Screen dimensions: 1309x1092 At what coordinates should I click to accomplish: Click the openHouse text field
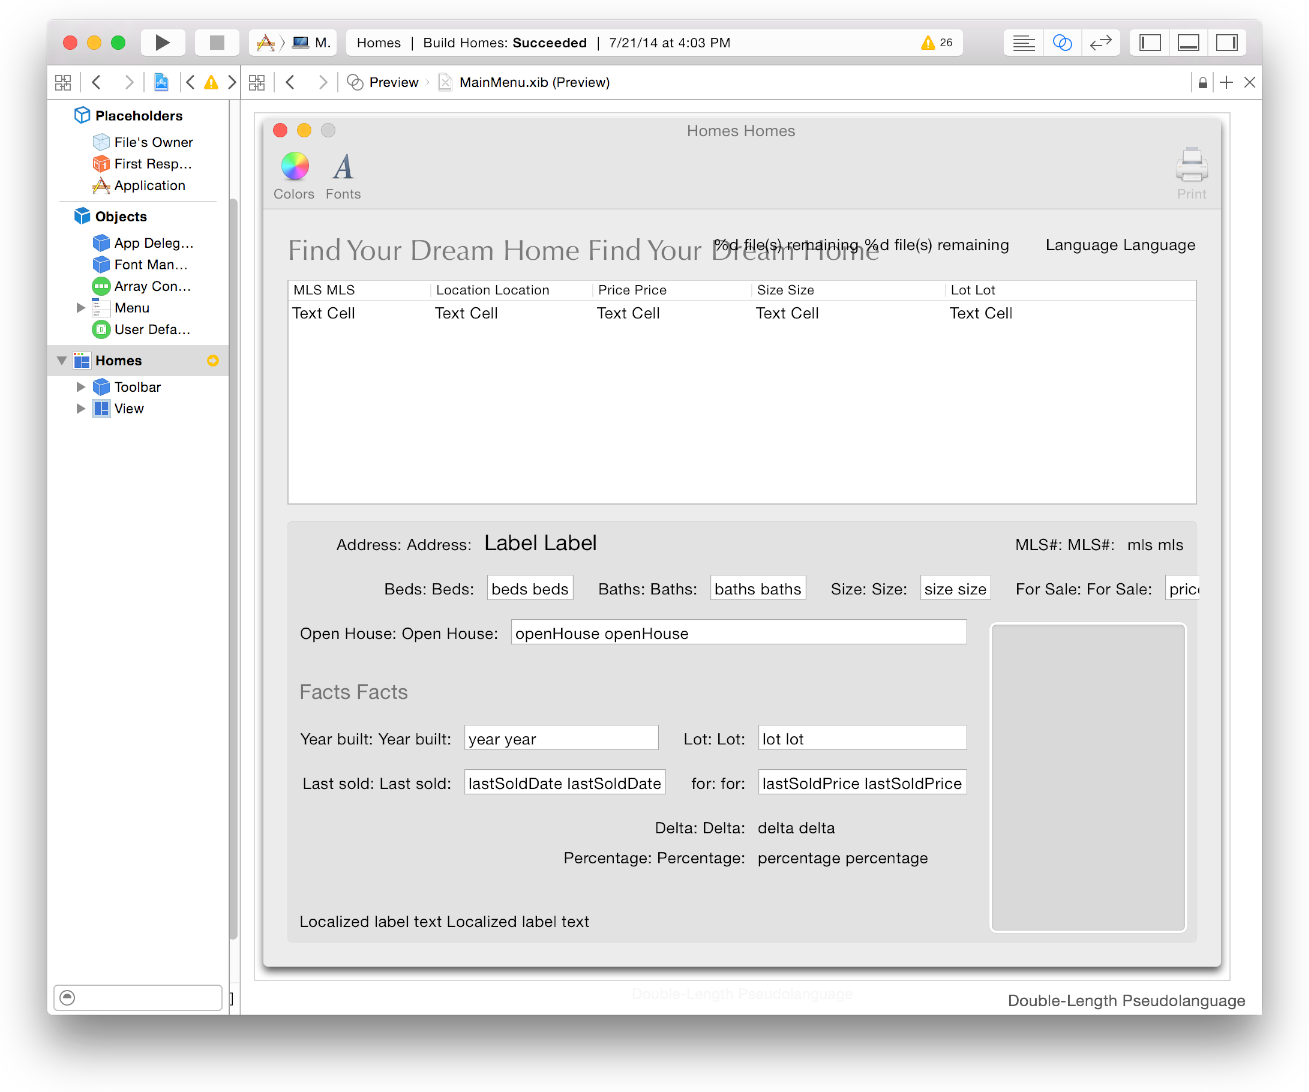[x=738, y=633]
